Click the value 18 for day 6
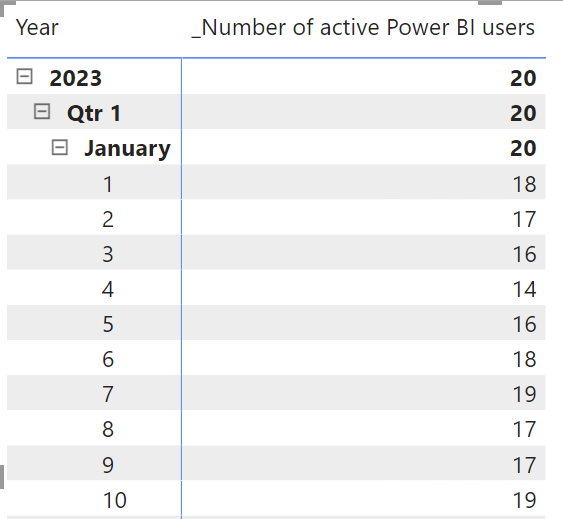 524,359
